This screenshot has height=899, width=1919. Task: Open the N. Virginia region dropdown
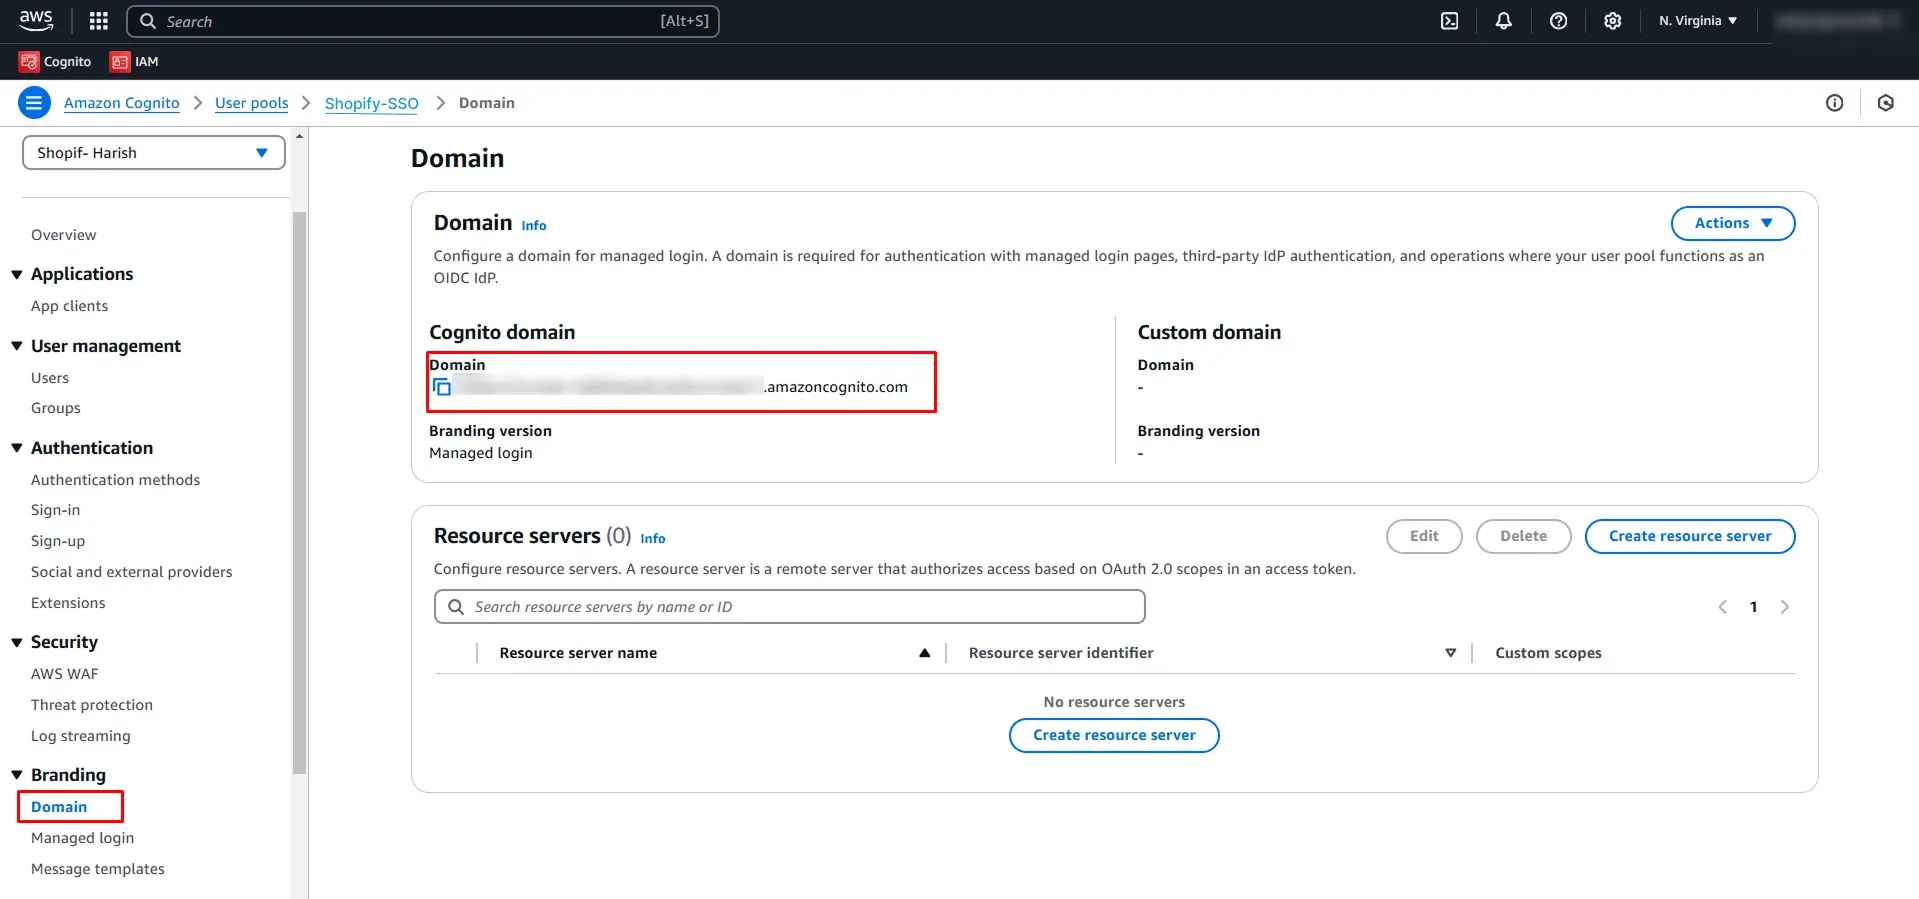pos(1698,21)
